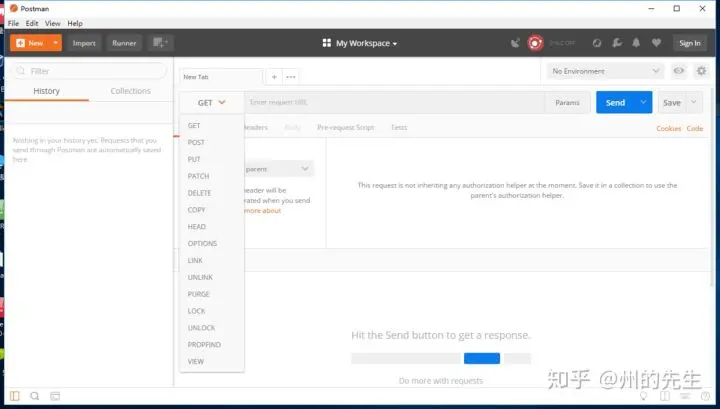Open the wrench settings icon
This screenshot has width=720, height=409.
click(x=617, y=43)
